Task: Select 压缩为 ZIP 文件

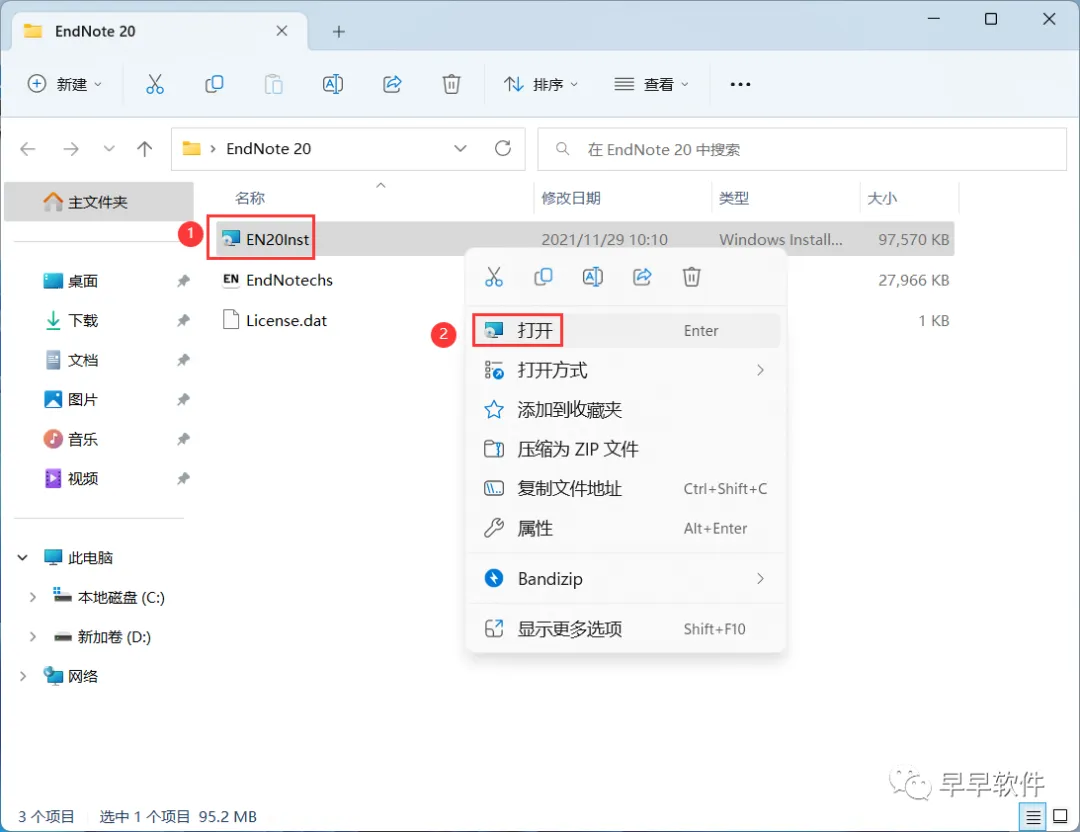Action: tap(626, 450)
